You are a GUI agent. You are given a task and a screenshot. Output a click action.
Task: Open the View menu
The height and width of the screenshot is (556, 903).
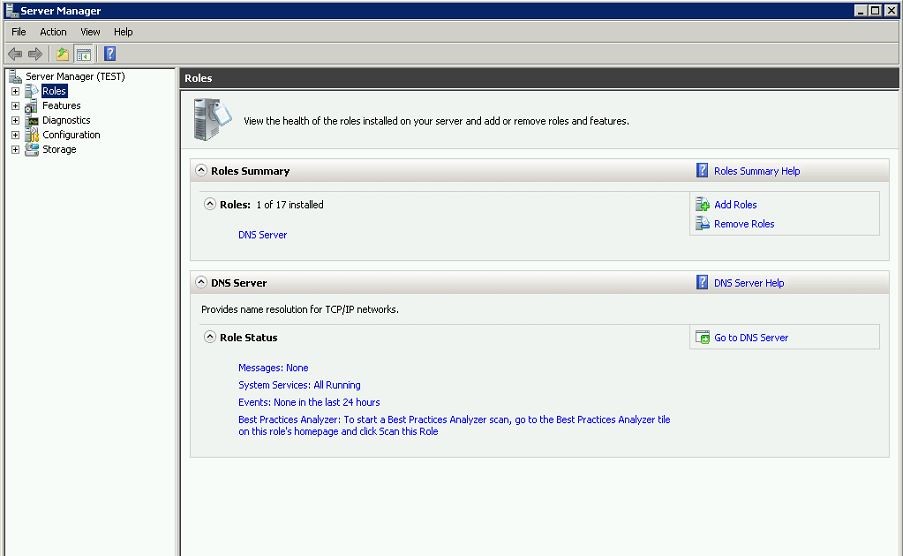90,32
